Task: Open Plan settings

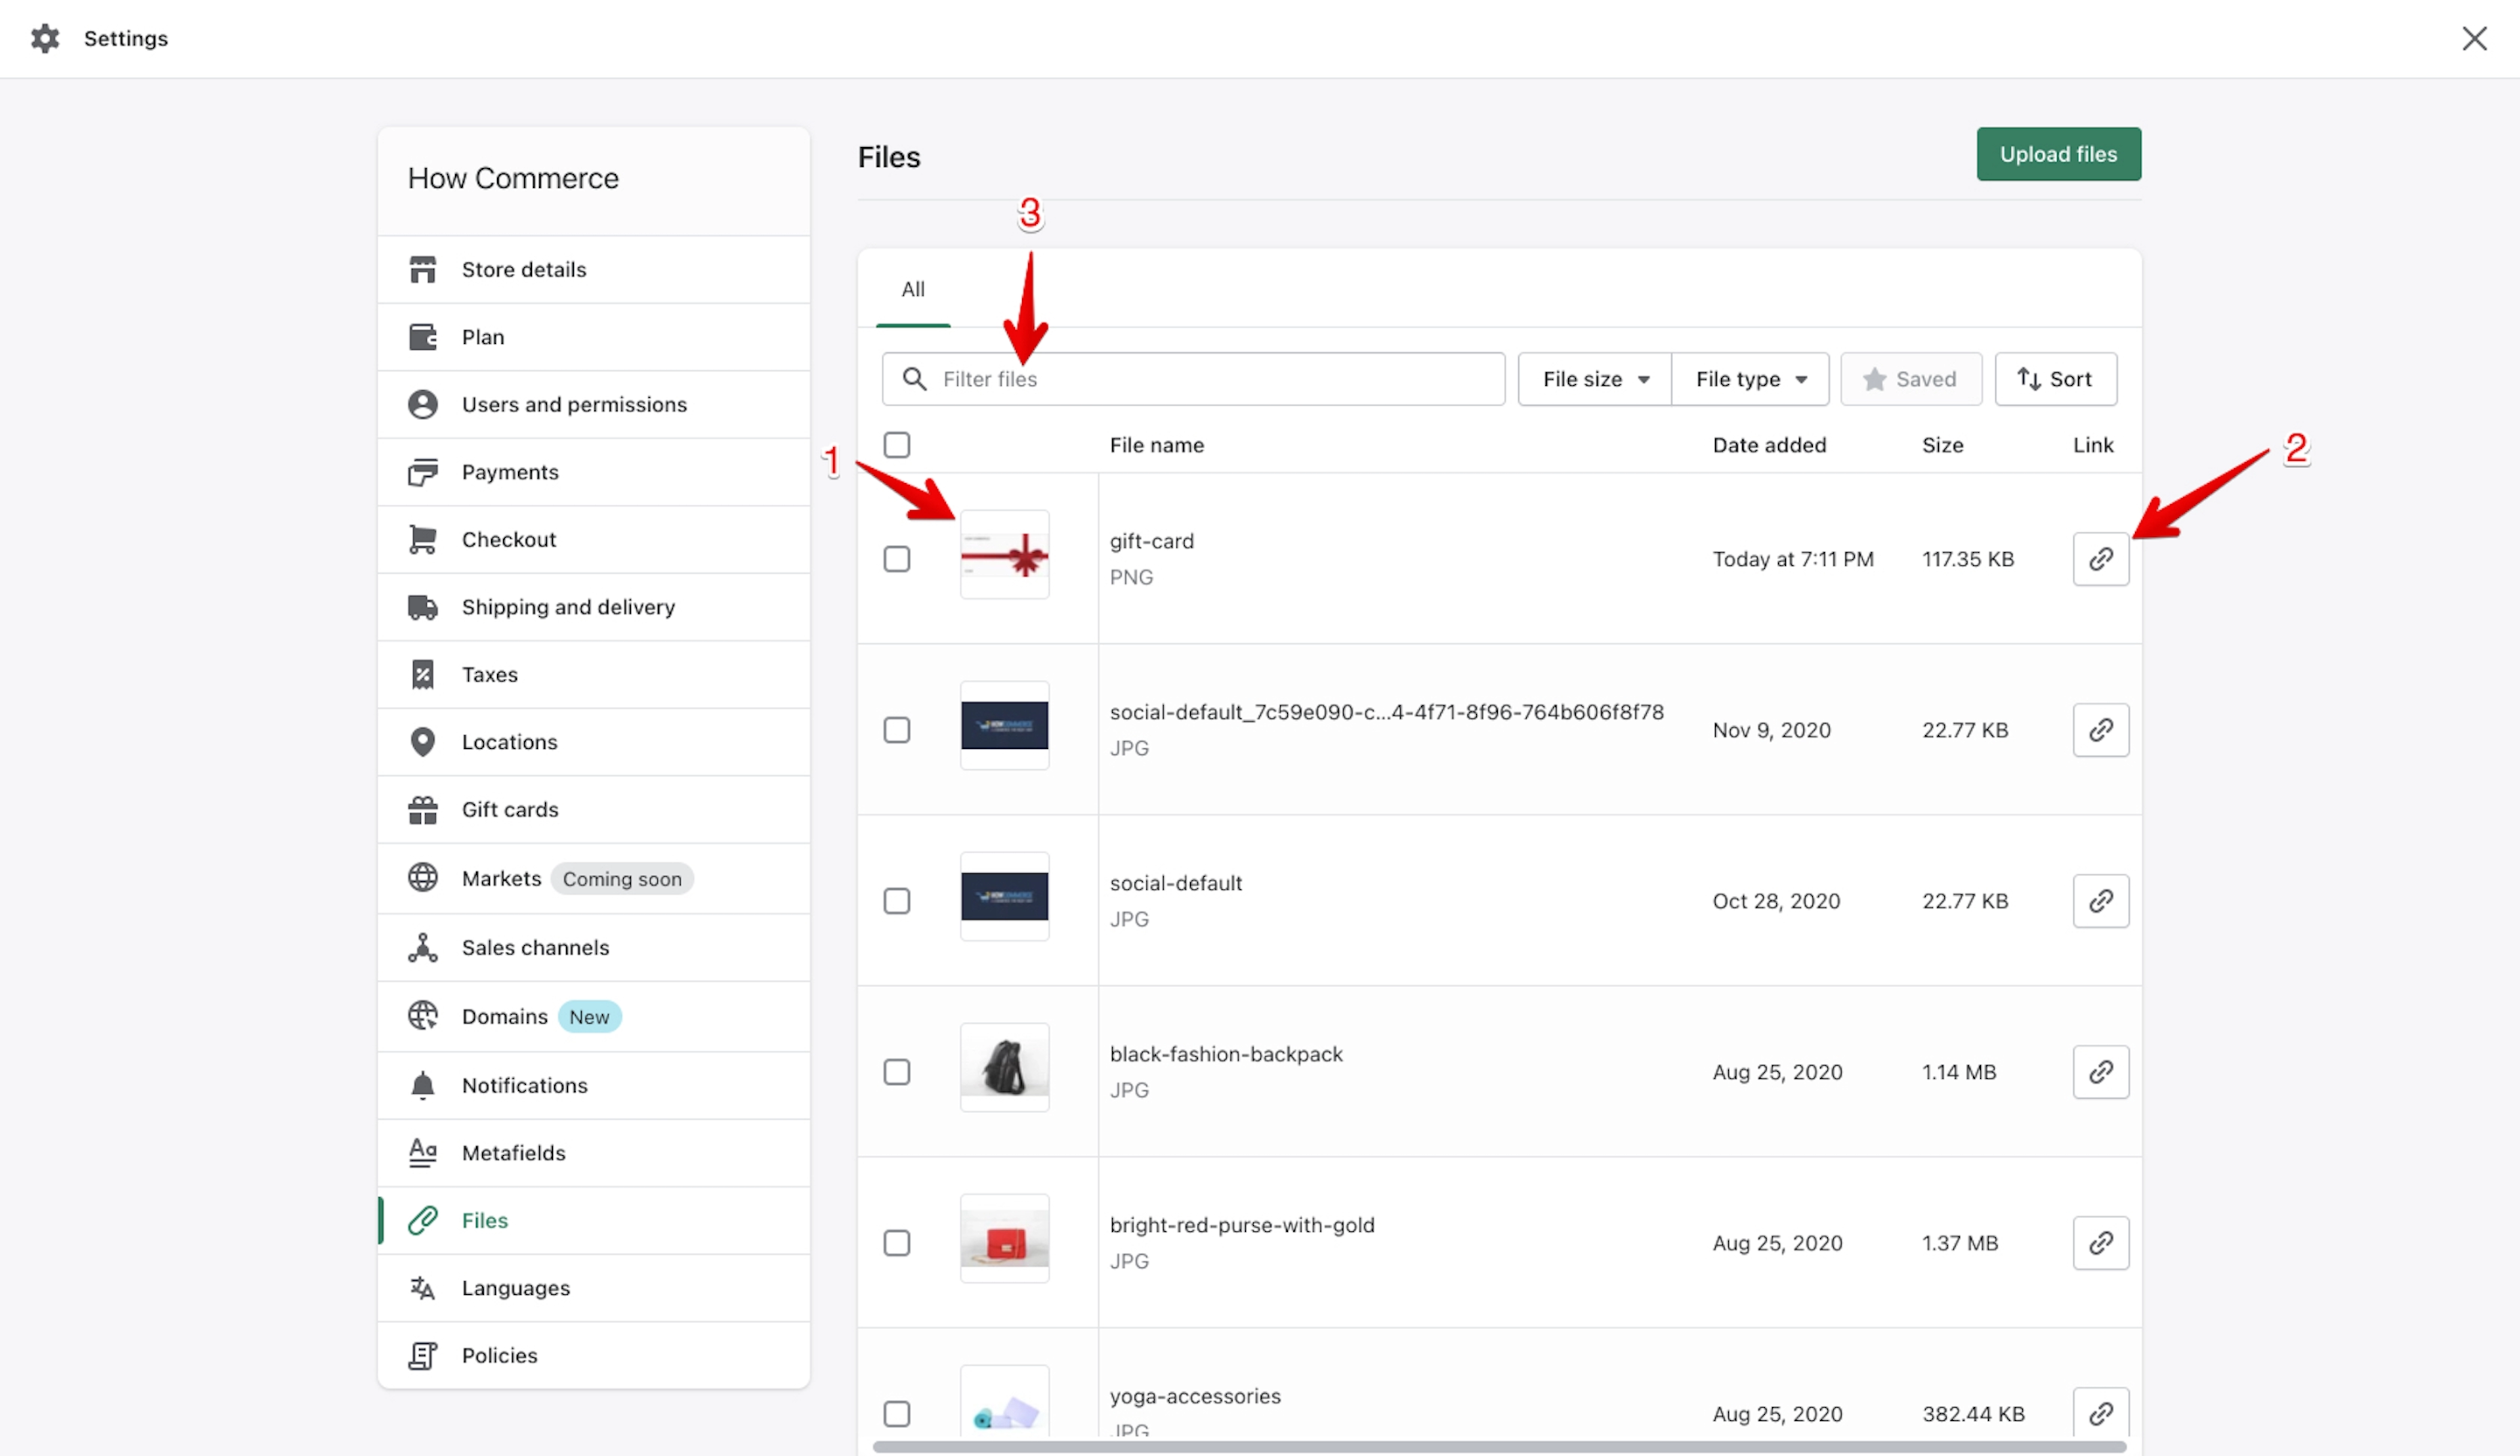Action: point(594,337)
